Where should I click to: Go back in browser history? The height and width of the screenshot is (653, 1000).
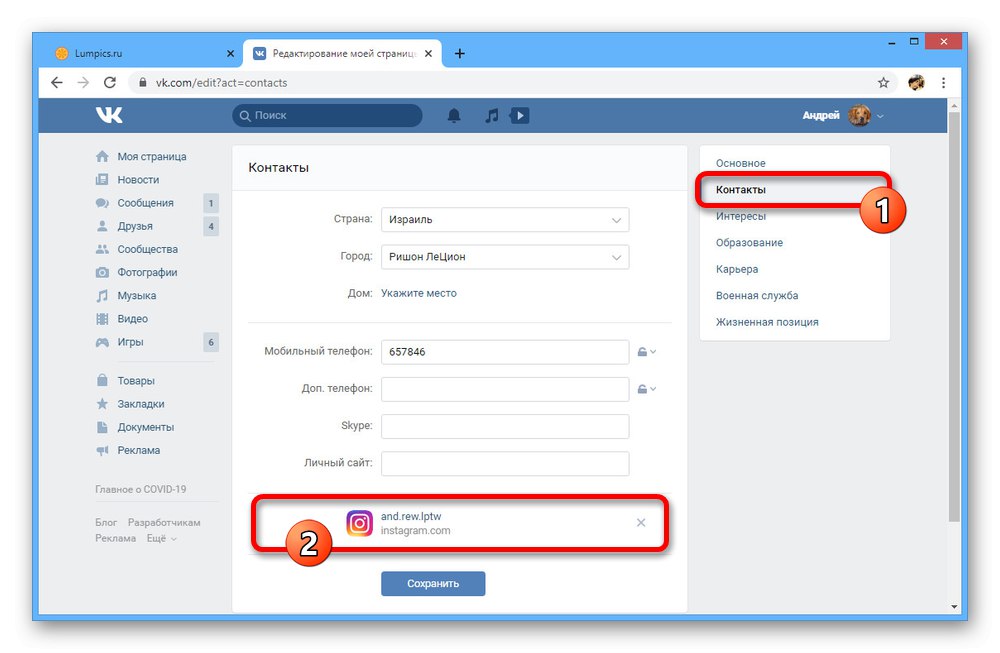[57, 82]
